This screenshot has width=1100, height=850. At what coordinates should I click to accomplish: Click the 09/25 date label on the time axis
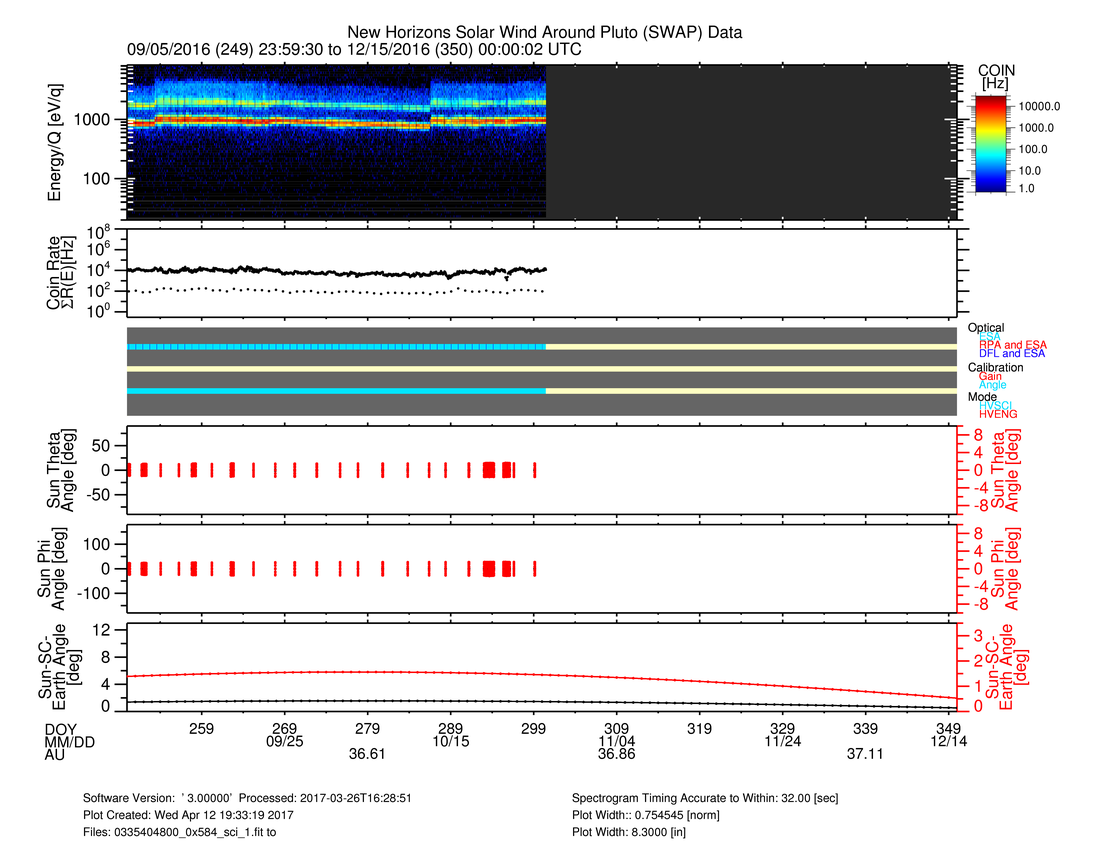point(285,742)
